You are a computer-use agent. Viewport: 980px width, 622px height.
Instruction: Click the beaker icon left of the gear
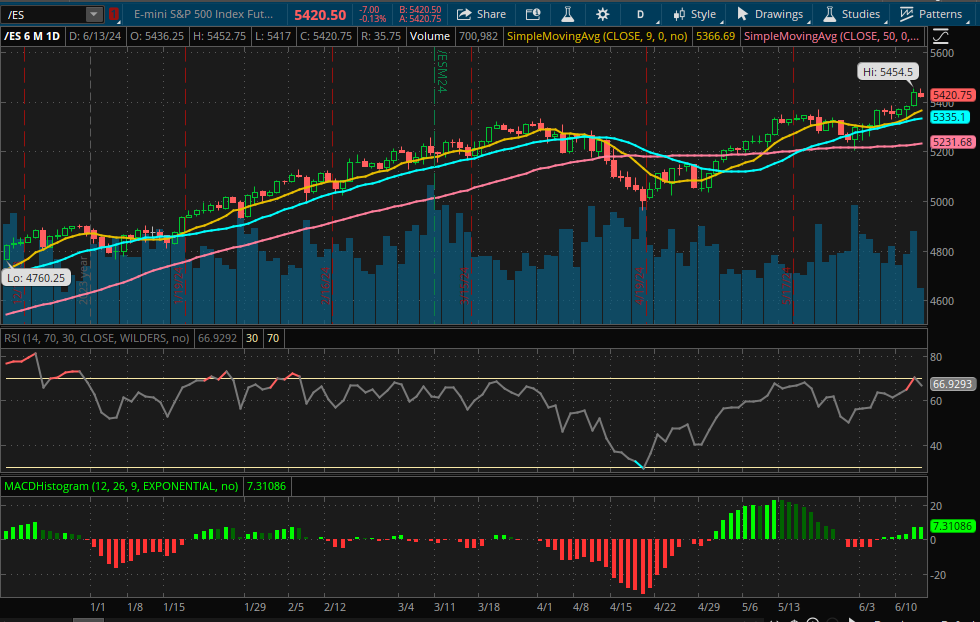click(x=567, y=14)
